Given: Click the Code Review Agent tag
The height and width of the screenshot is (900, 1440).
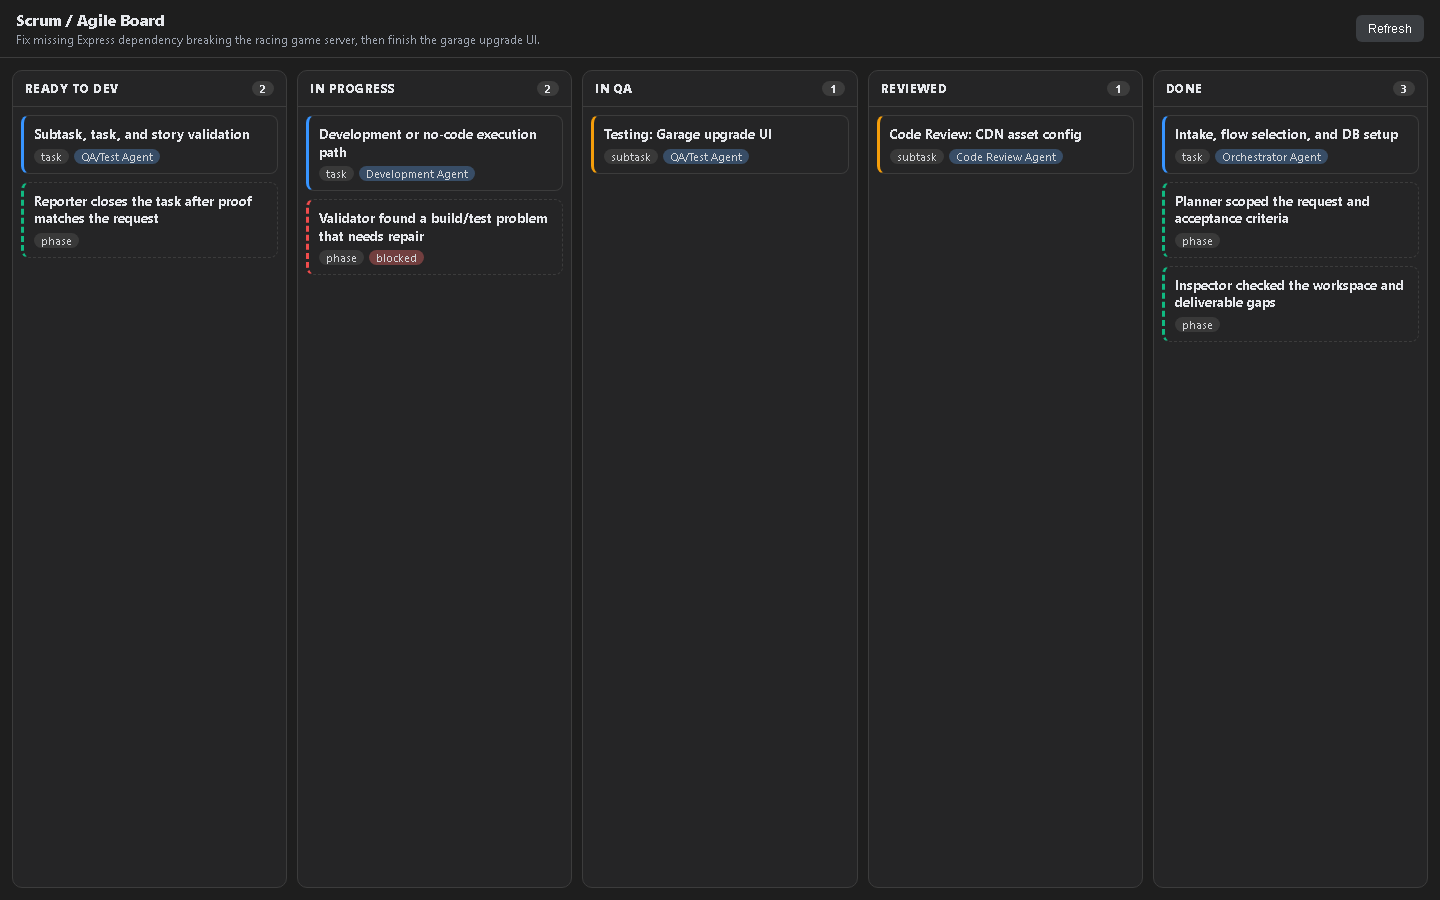Looking at the screenshot, I should pos(1005,157).
